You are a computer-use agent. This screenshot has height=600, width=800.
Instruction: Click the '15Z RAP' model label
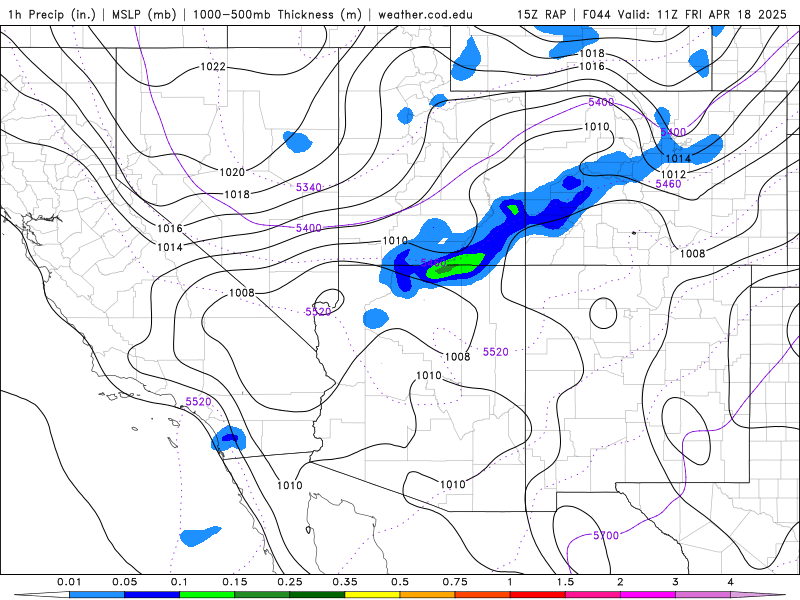coord(541,14)
